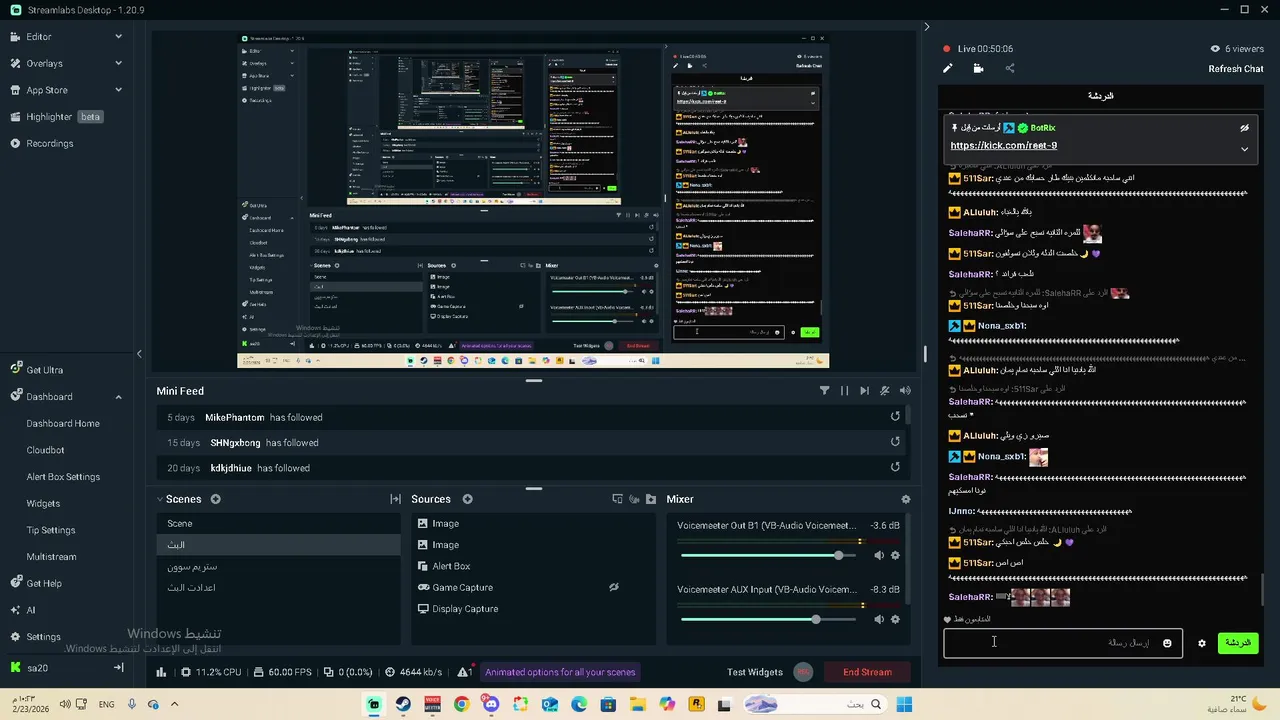Expand pinned message chevron
Image resolution: width=1280 pixels, height=720 pixels.
pyautogui.click(x=1244, y=149)
